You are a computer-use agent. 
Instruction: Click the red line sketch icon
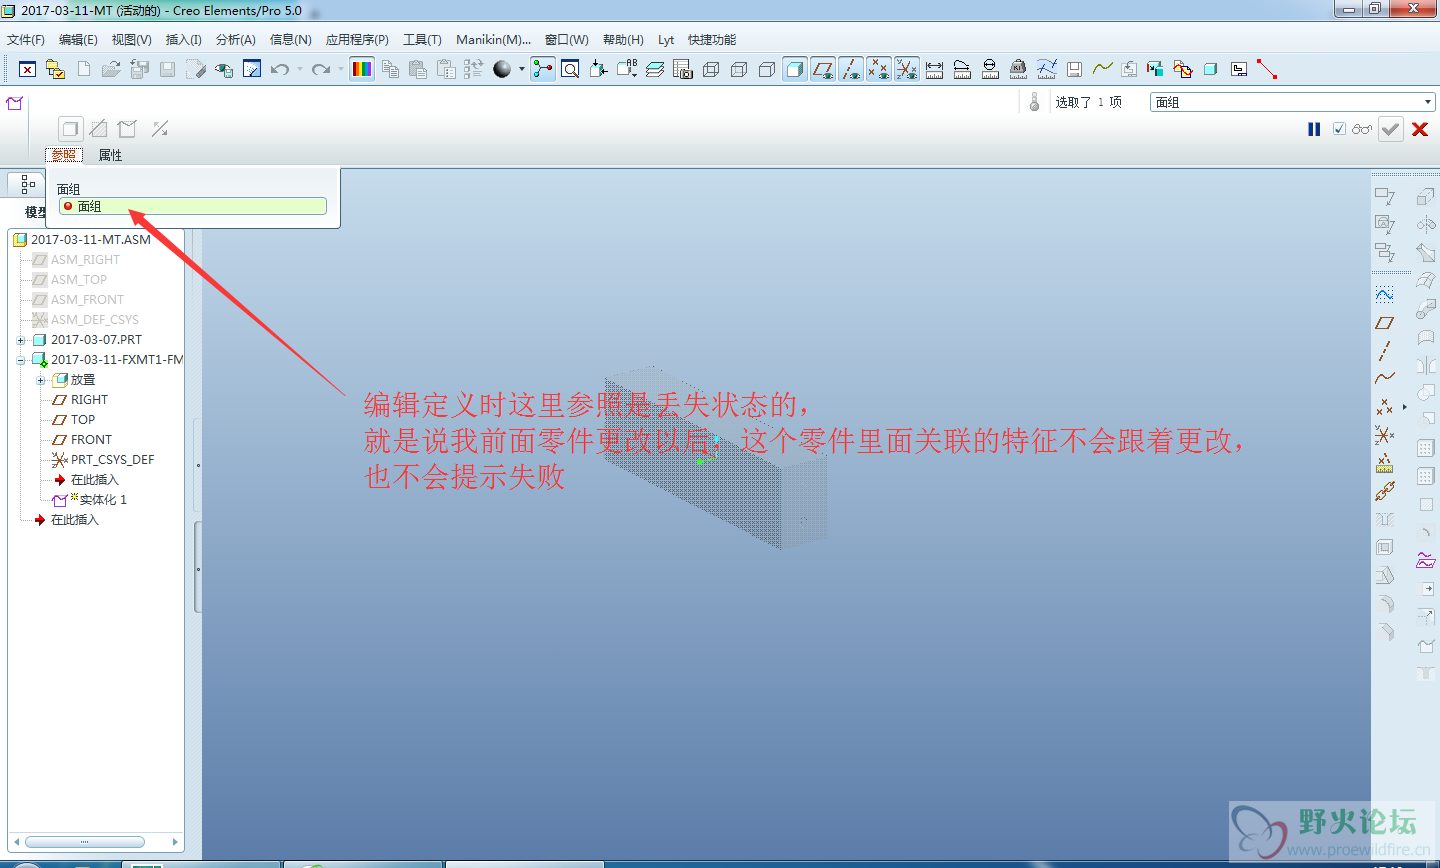coord(1267,69)
